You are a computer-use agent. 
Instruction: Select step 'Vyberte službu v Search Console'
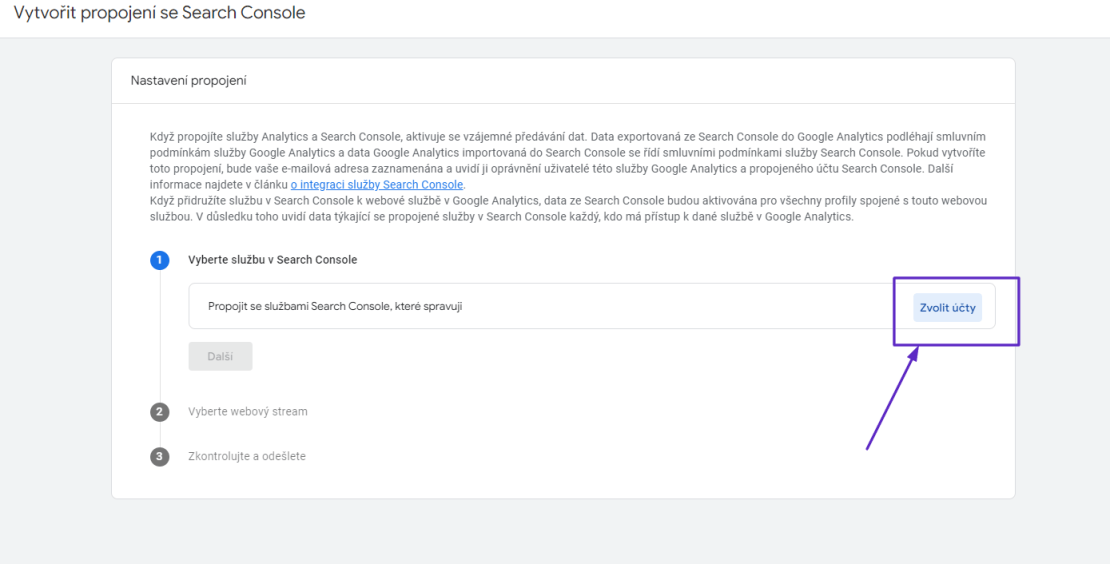273,260
